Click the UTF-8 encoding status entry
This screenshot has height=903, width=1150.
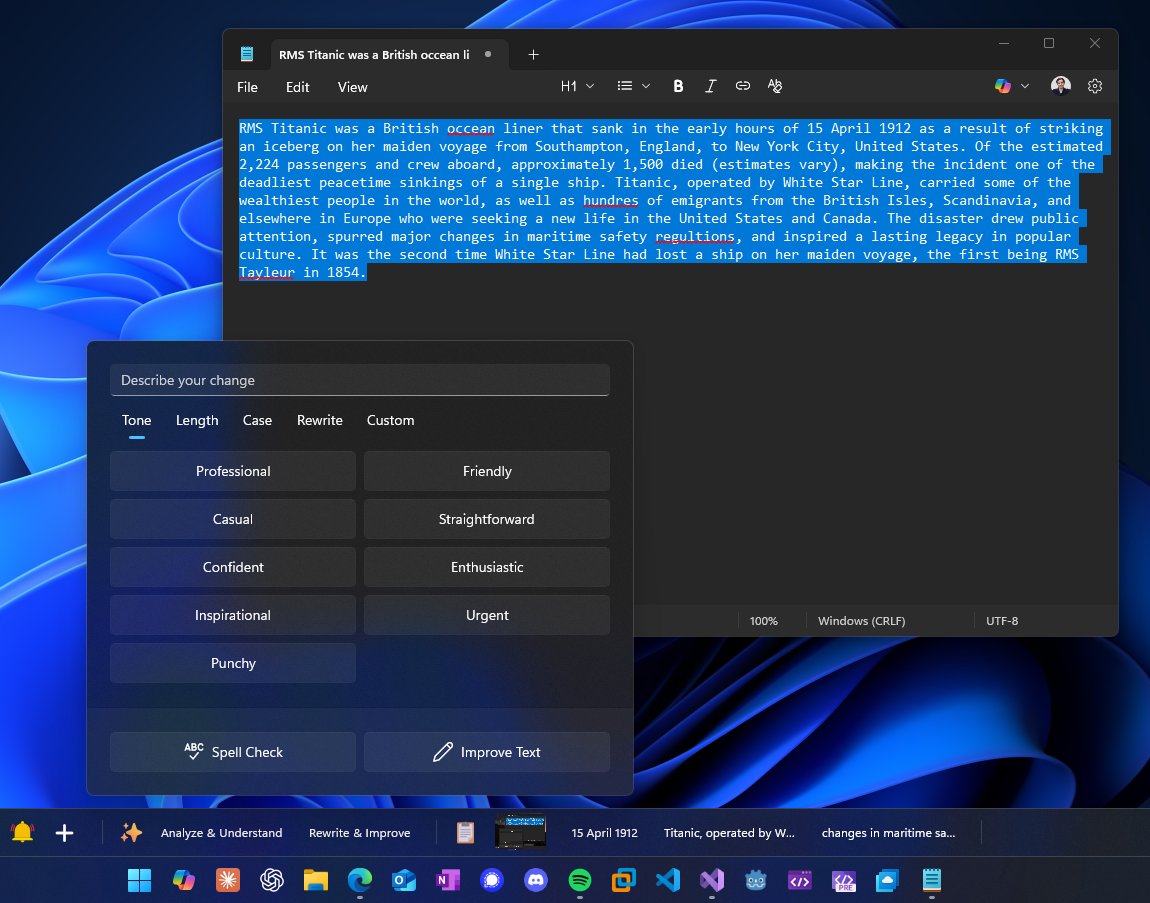click(1002, 621)
